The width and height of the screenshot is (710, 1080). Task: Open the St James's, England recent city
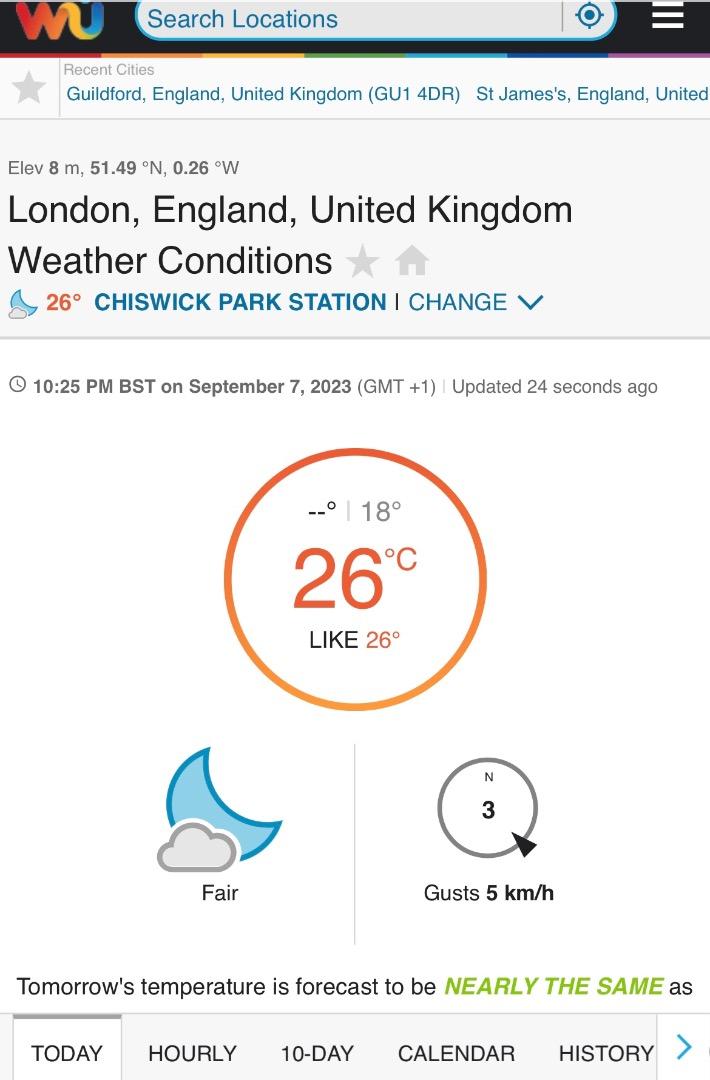pyautogui.click(x=592, y=94)
